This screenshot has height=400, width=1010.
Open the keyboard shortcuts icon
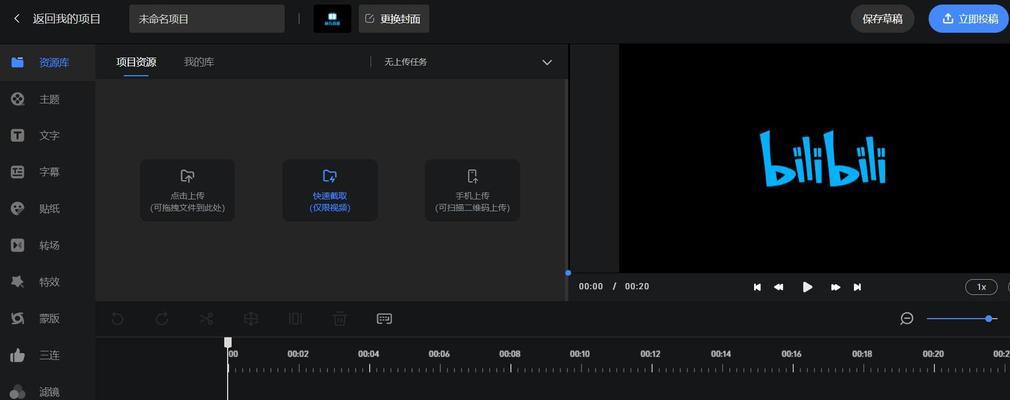tap(384, 318)
